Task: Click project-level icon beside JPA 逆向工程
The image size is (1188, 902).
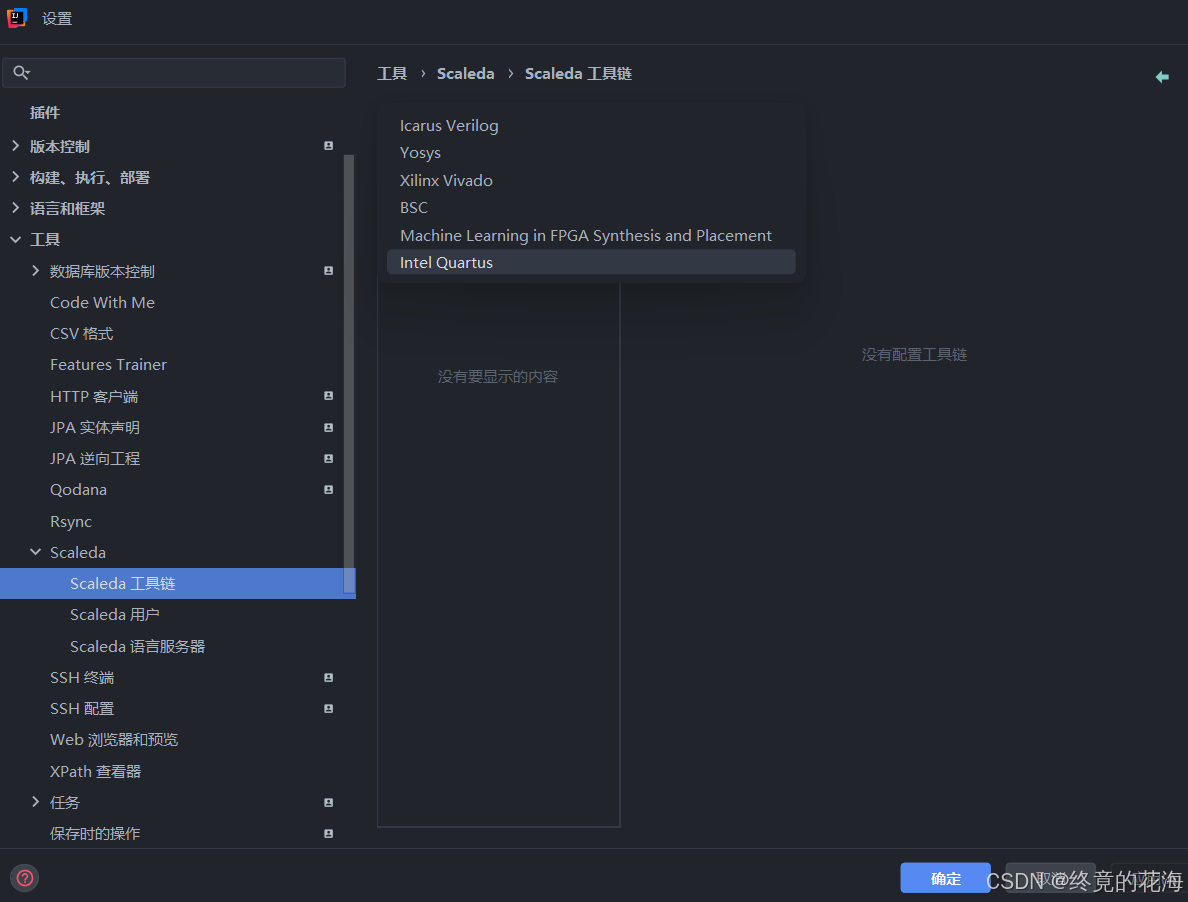Action: (x=329, y=458)
